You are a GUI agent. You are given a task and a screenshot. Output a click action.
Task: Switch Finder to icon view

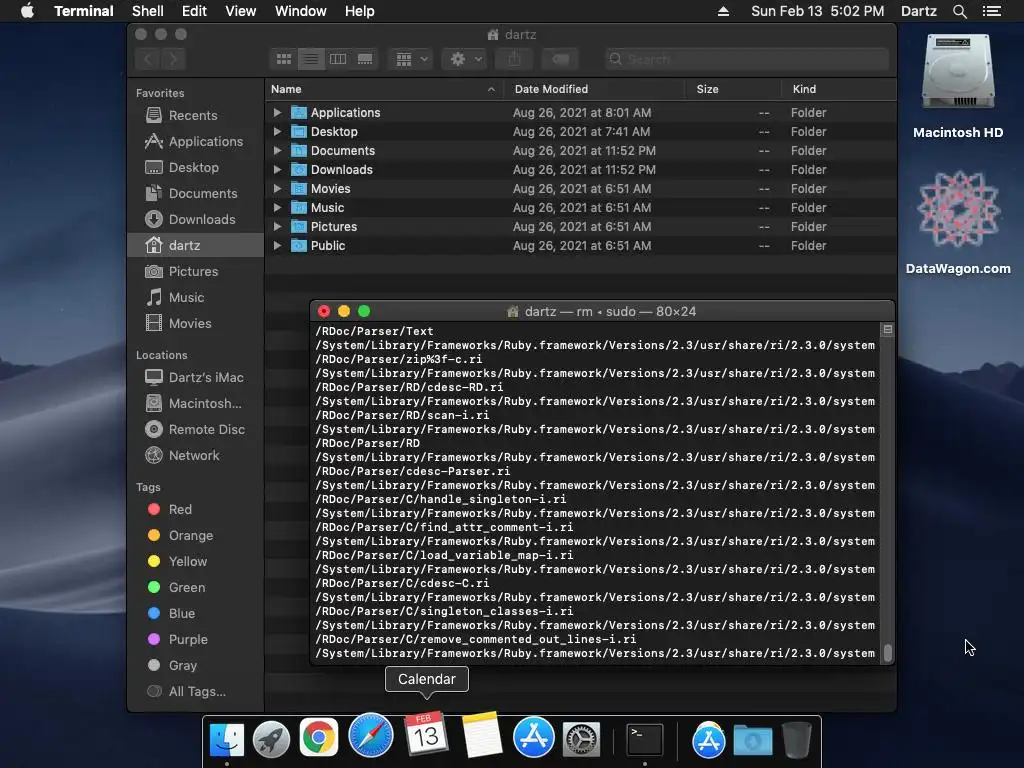283,59
